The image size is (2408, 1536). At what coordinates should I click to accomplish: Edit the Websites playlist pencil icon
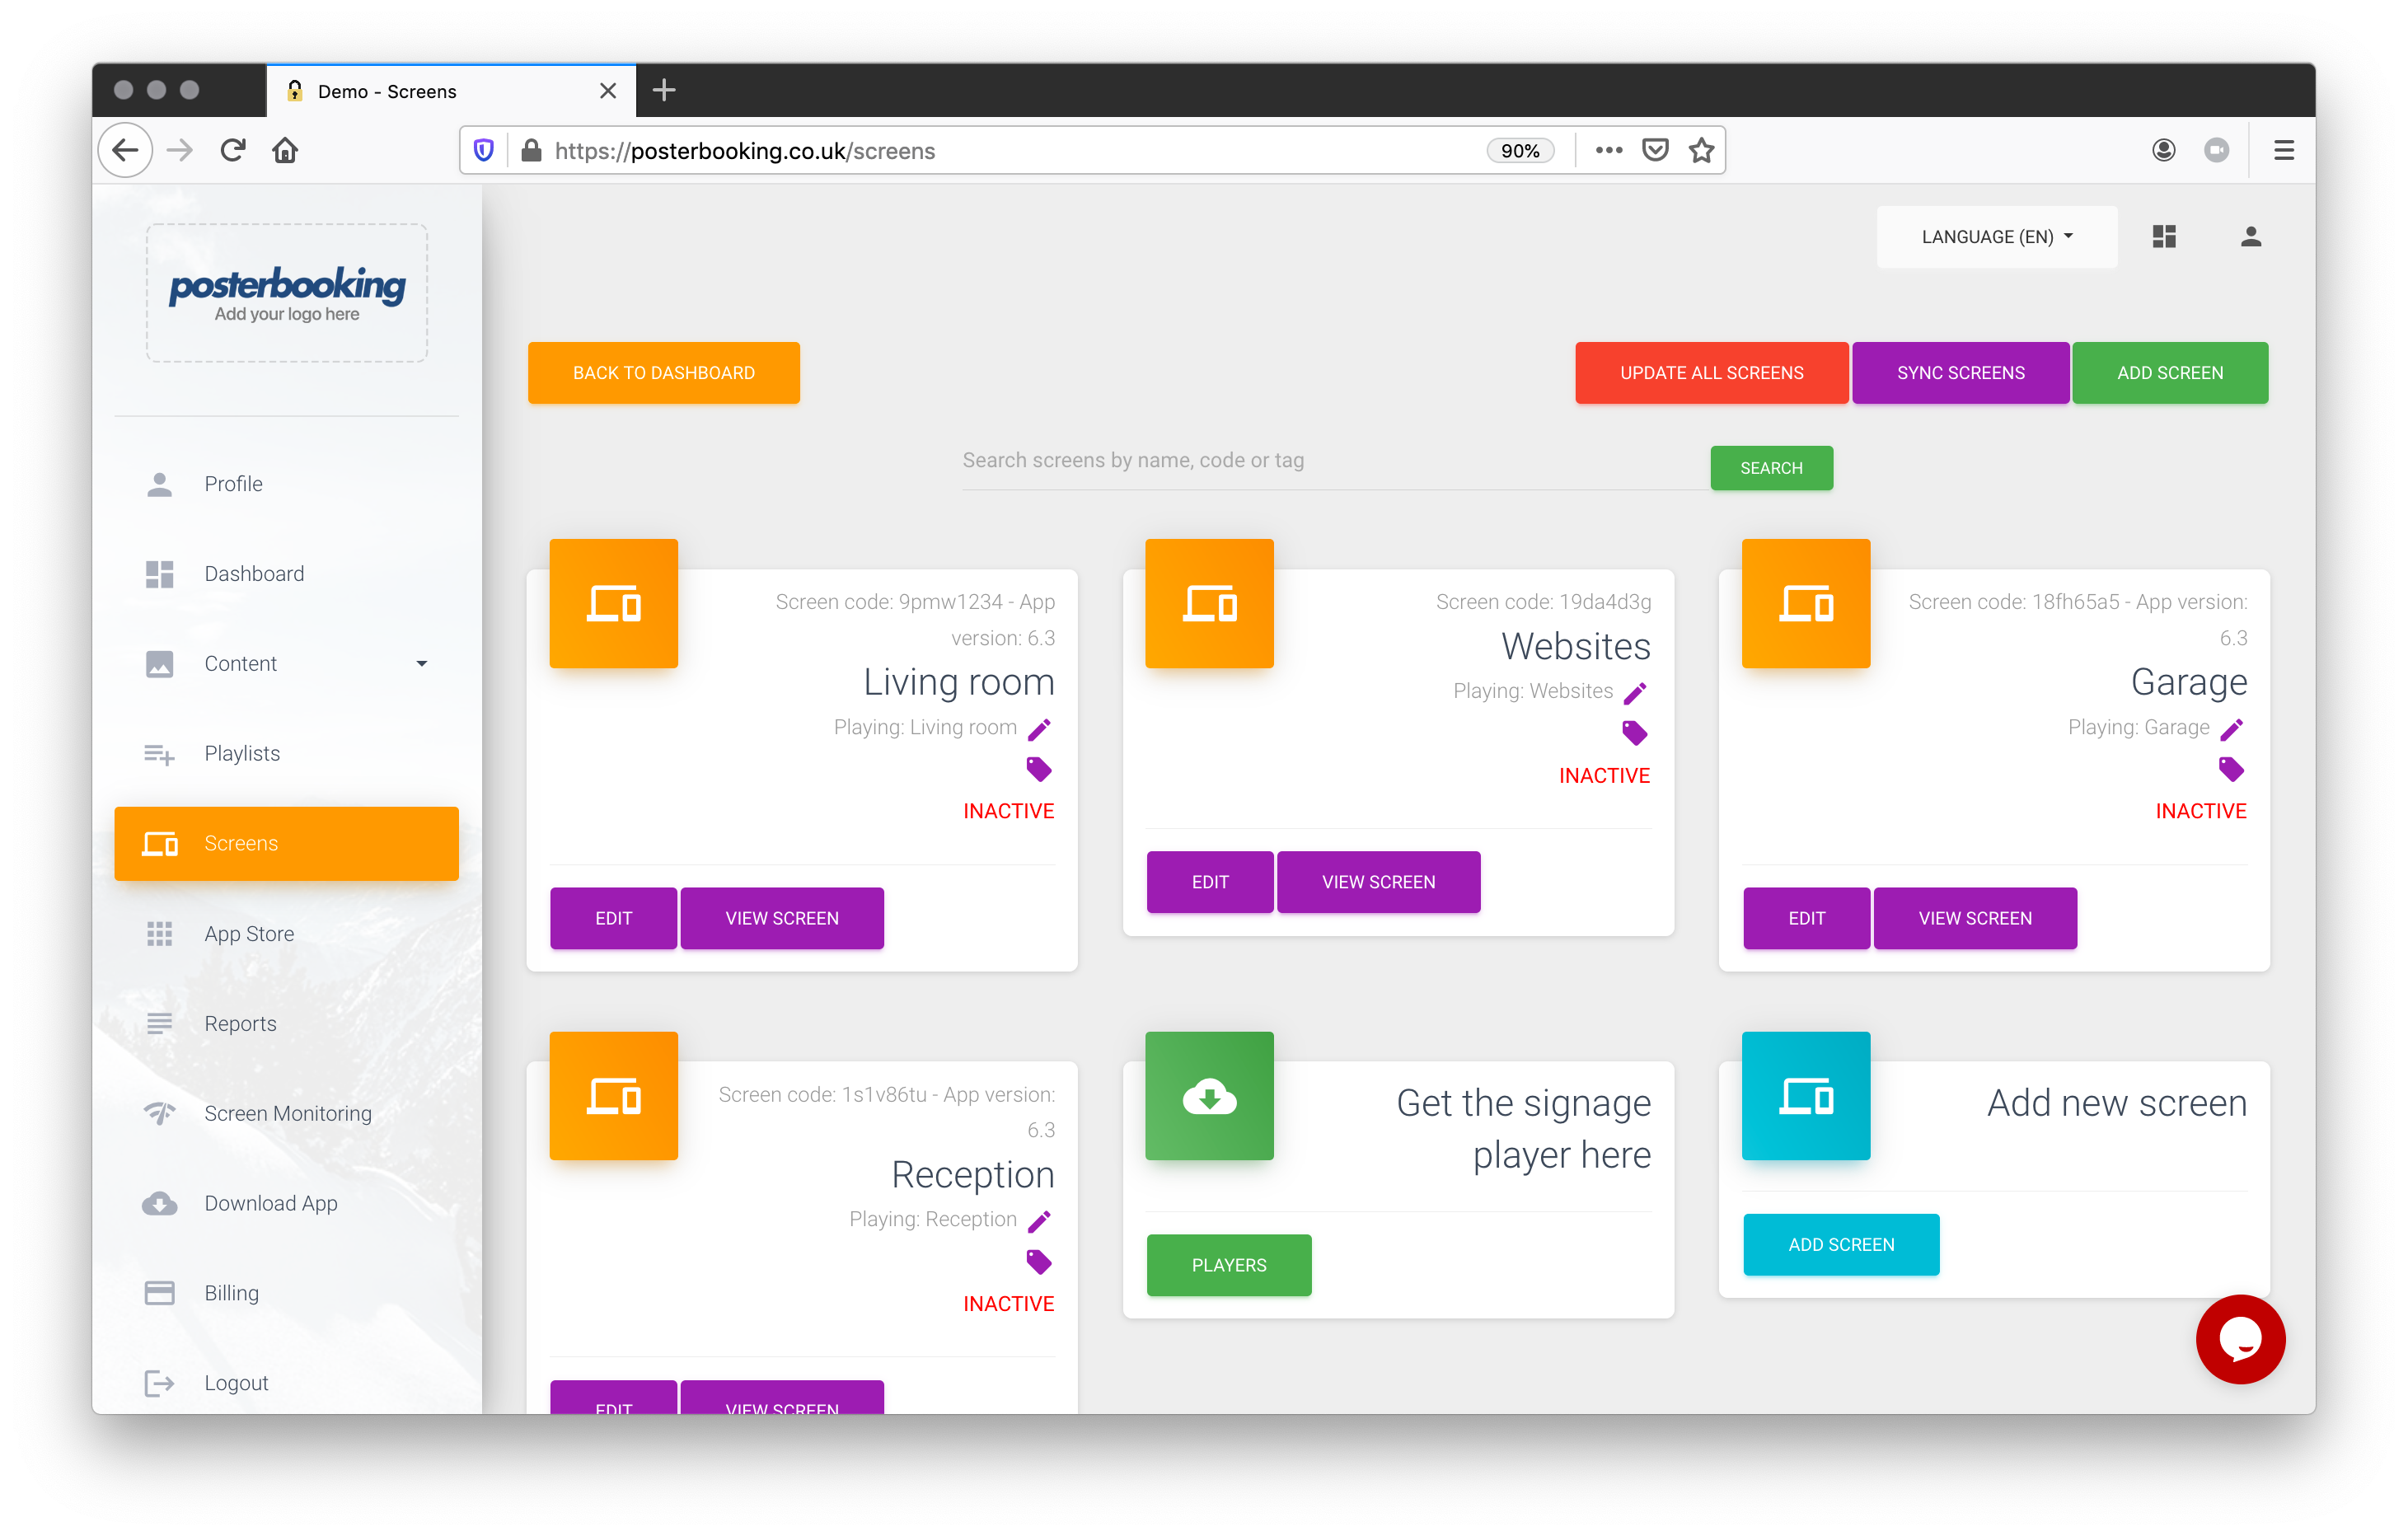pos(1635,693)
